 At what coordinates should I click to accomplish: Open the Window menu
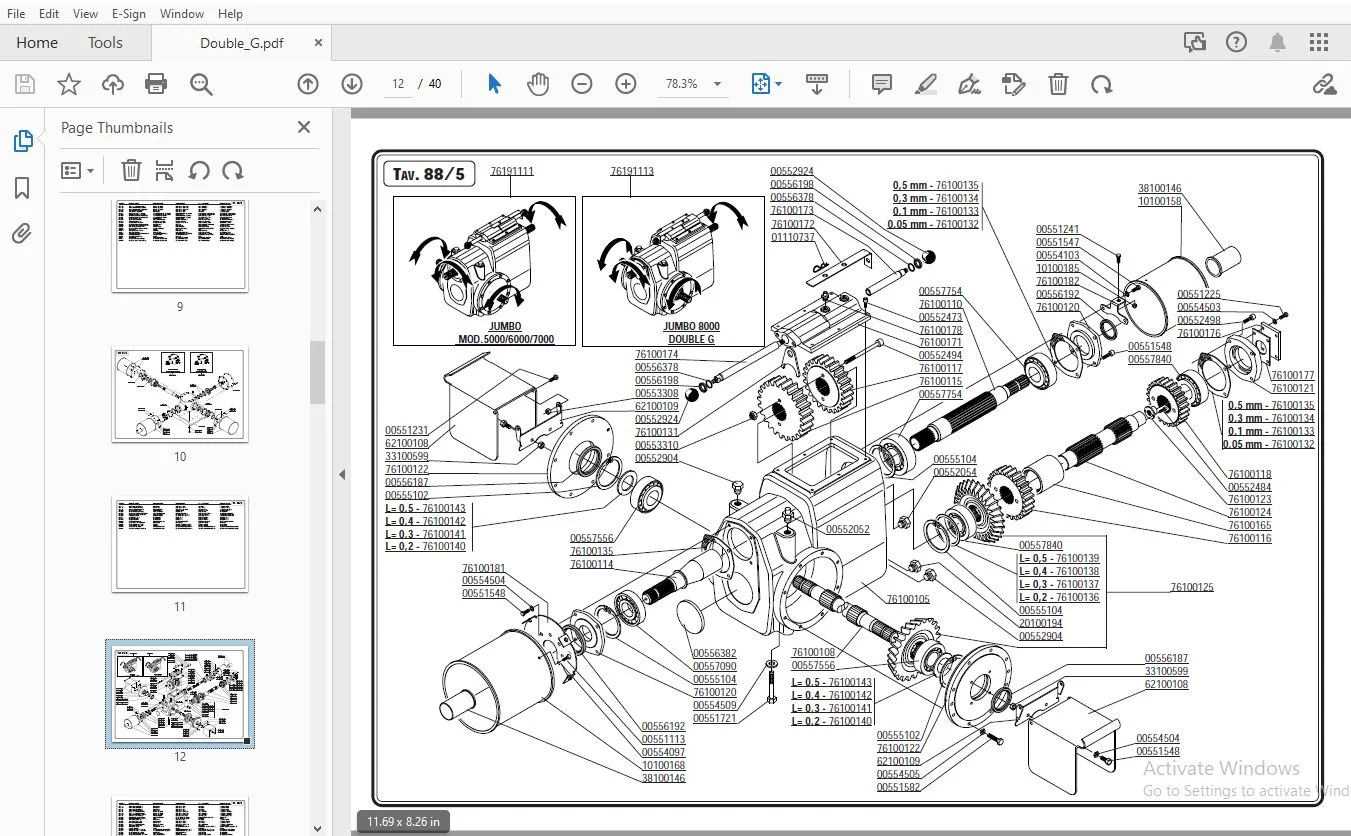[182, 13]
